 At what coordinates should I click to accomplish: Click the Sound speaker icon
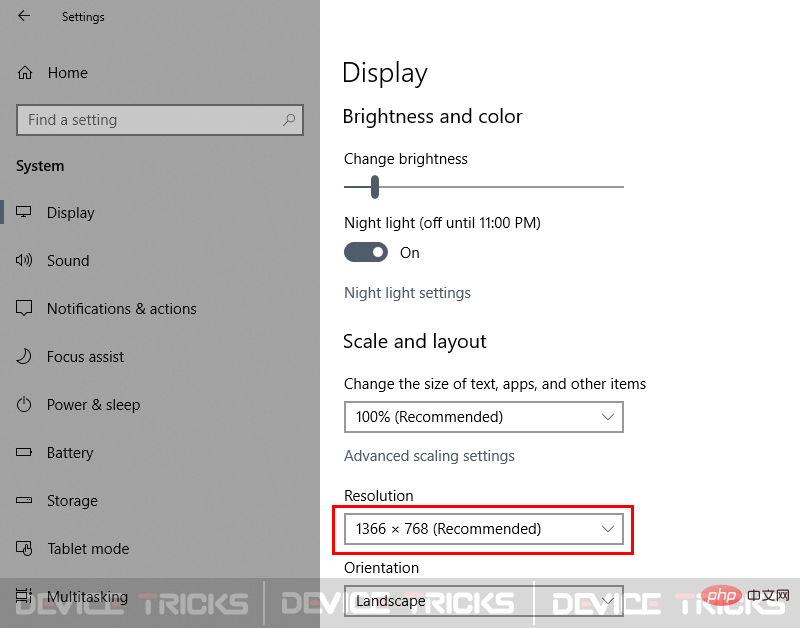(24, 260)
